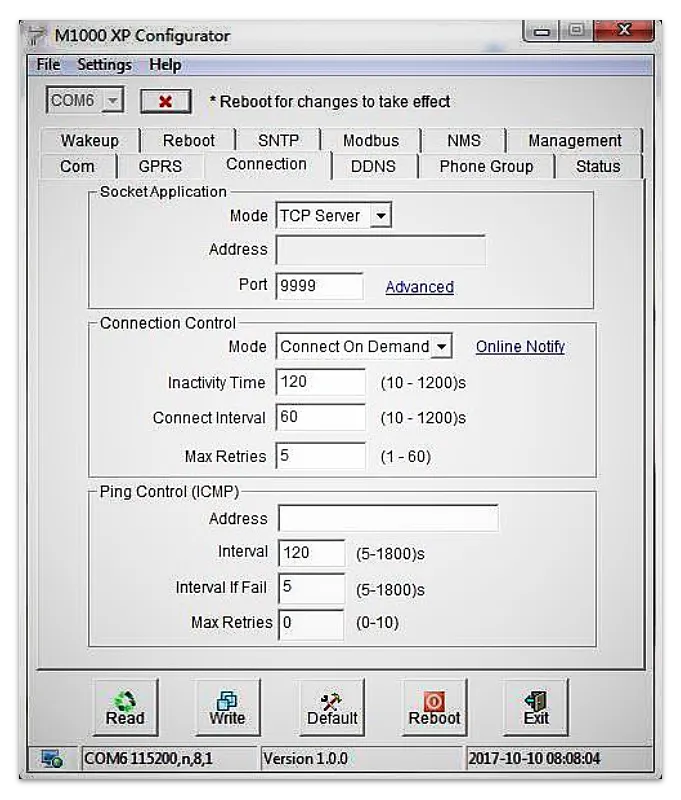Image resolution: width=681 pixels, height=800 pixels.
Task: Click the Reboot for changes notice text
Action: [x=330, y=102]
